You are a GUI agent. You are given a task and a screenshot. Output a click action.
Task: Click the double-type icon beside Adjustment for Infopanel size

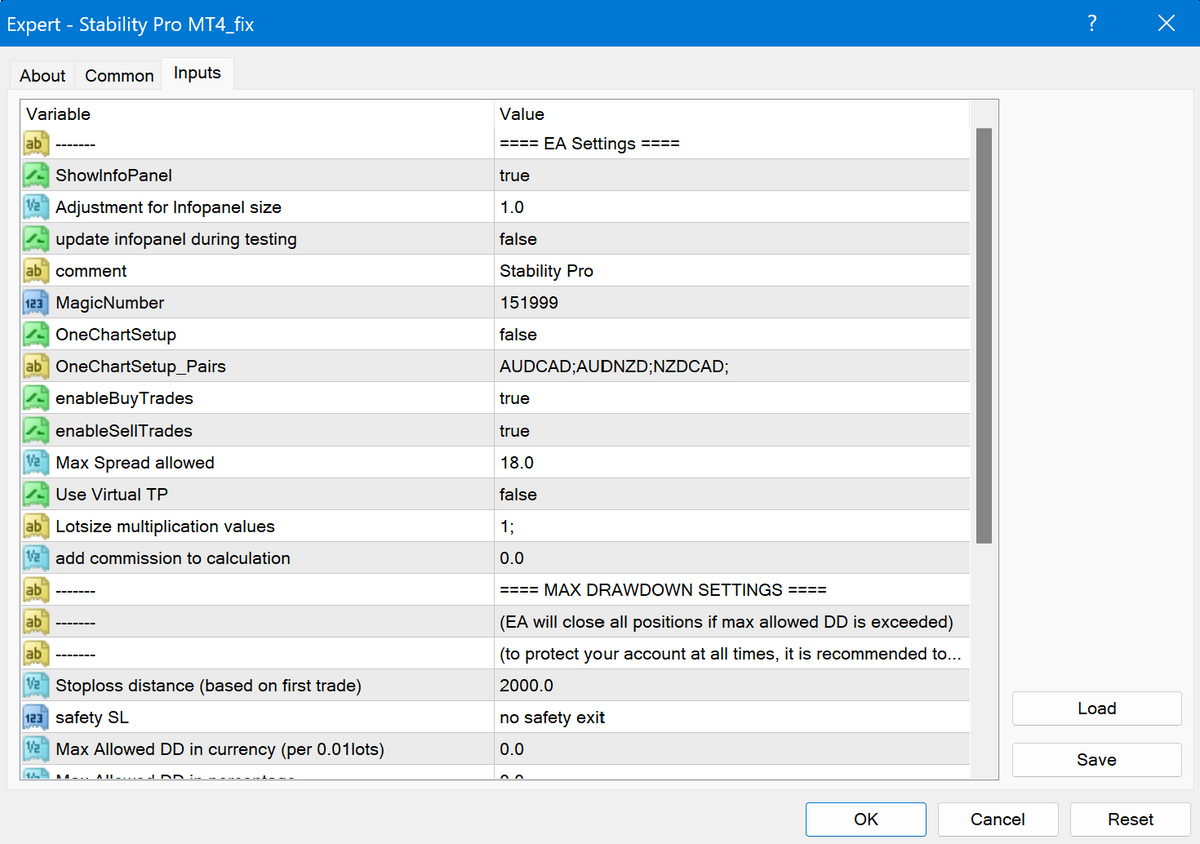pyautogui.click(x=36, y=207)
